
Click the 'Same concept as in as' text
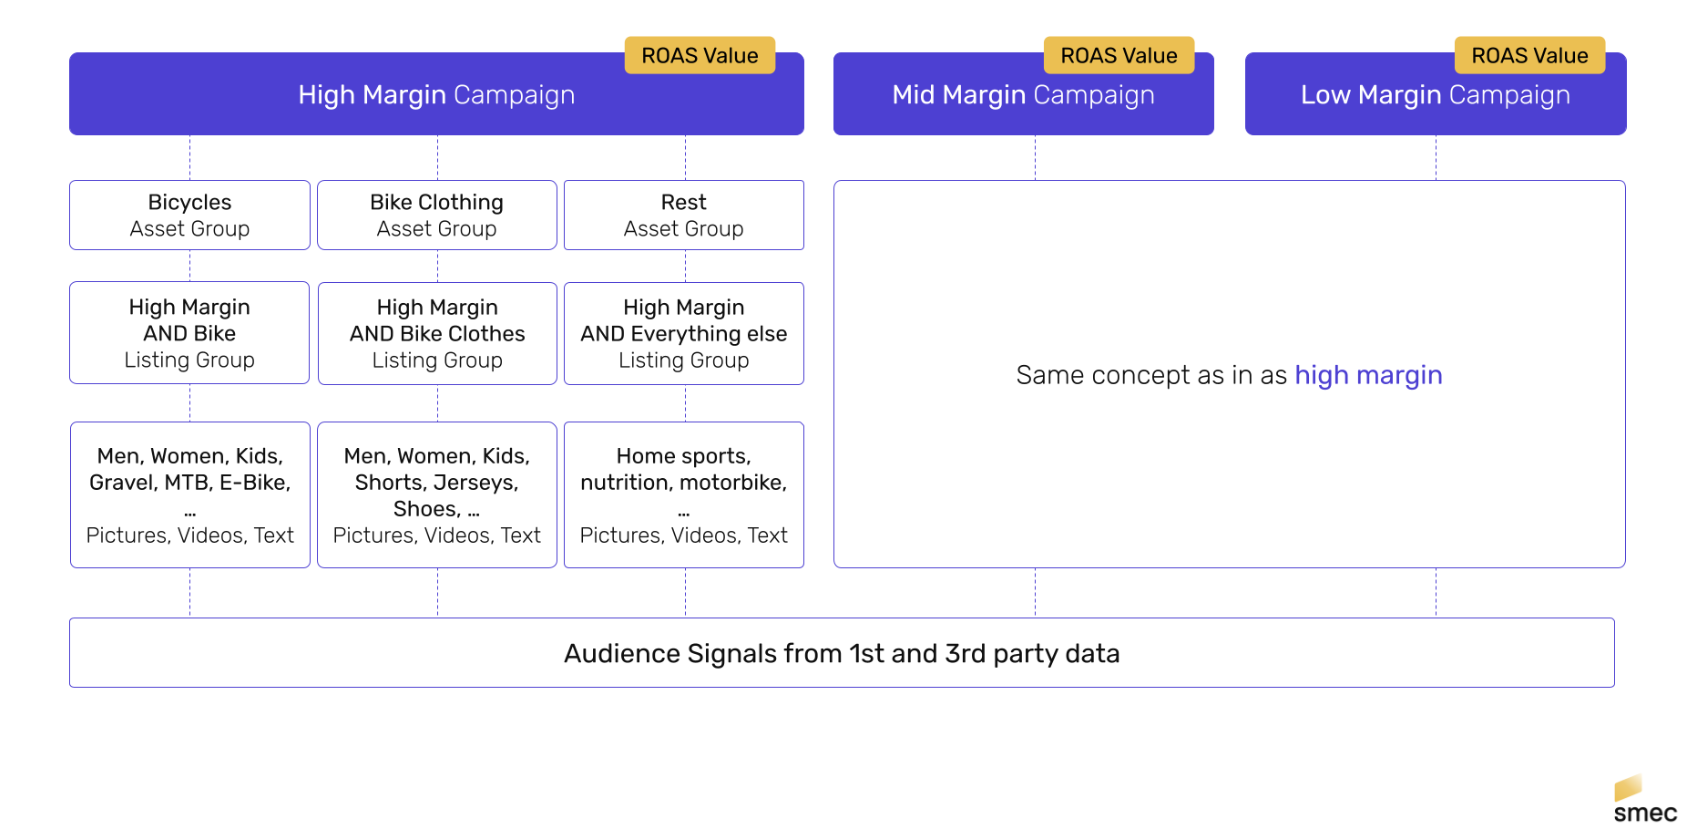(x=1151, y=375)
